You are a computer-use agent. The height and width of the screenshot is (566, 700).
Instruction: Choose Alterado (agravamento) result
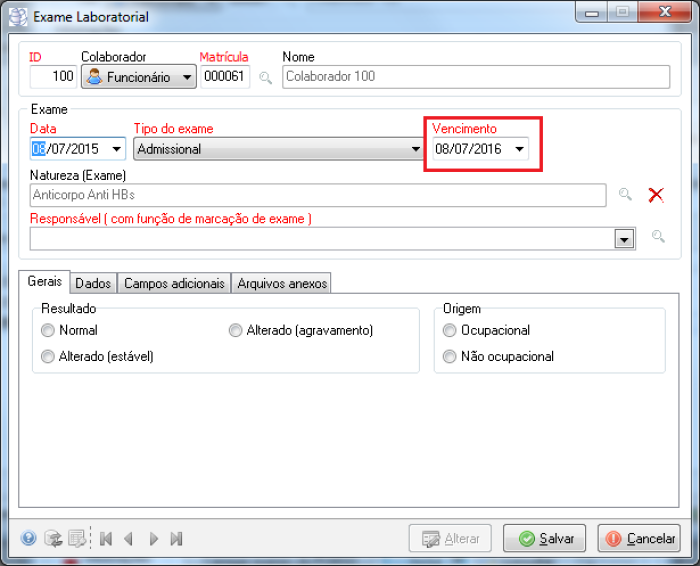click(235, 330)
